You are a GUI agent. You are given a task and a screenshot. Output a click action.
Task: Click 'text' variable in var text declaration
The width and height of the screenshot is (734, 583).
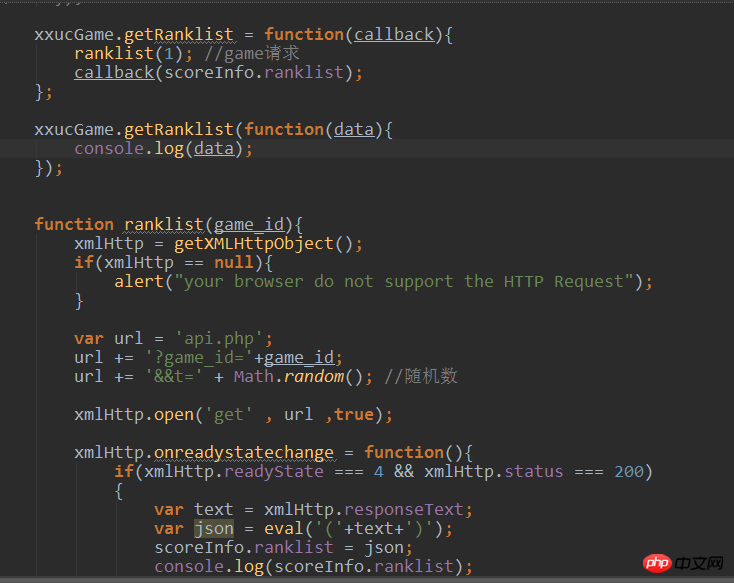click(x=213, y=509)
